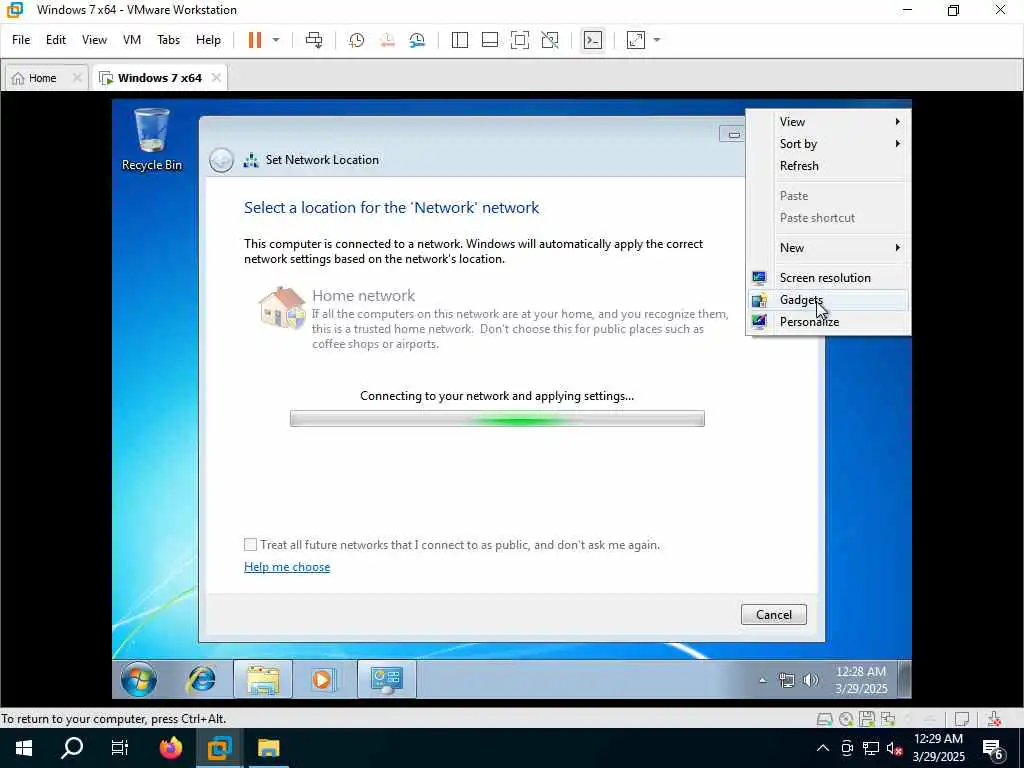Screen dimensions: 1024x768
Task: Click the Control Panel network taskbar item
Action: click(387, 679)
